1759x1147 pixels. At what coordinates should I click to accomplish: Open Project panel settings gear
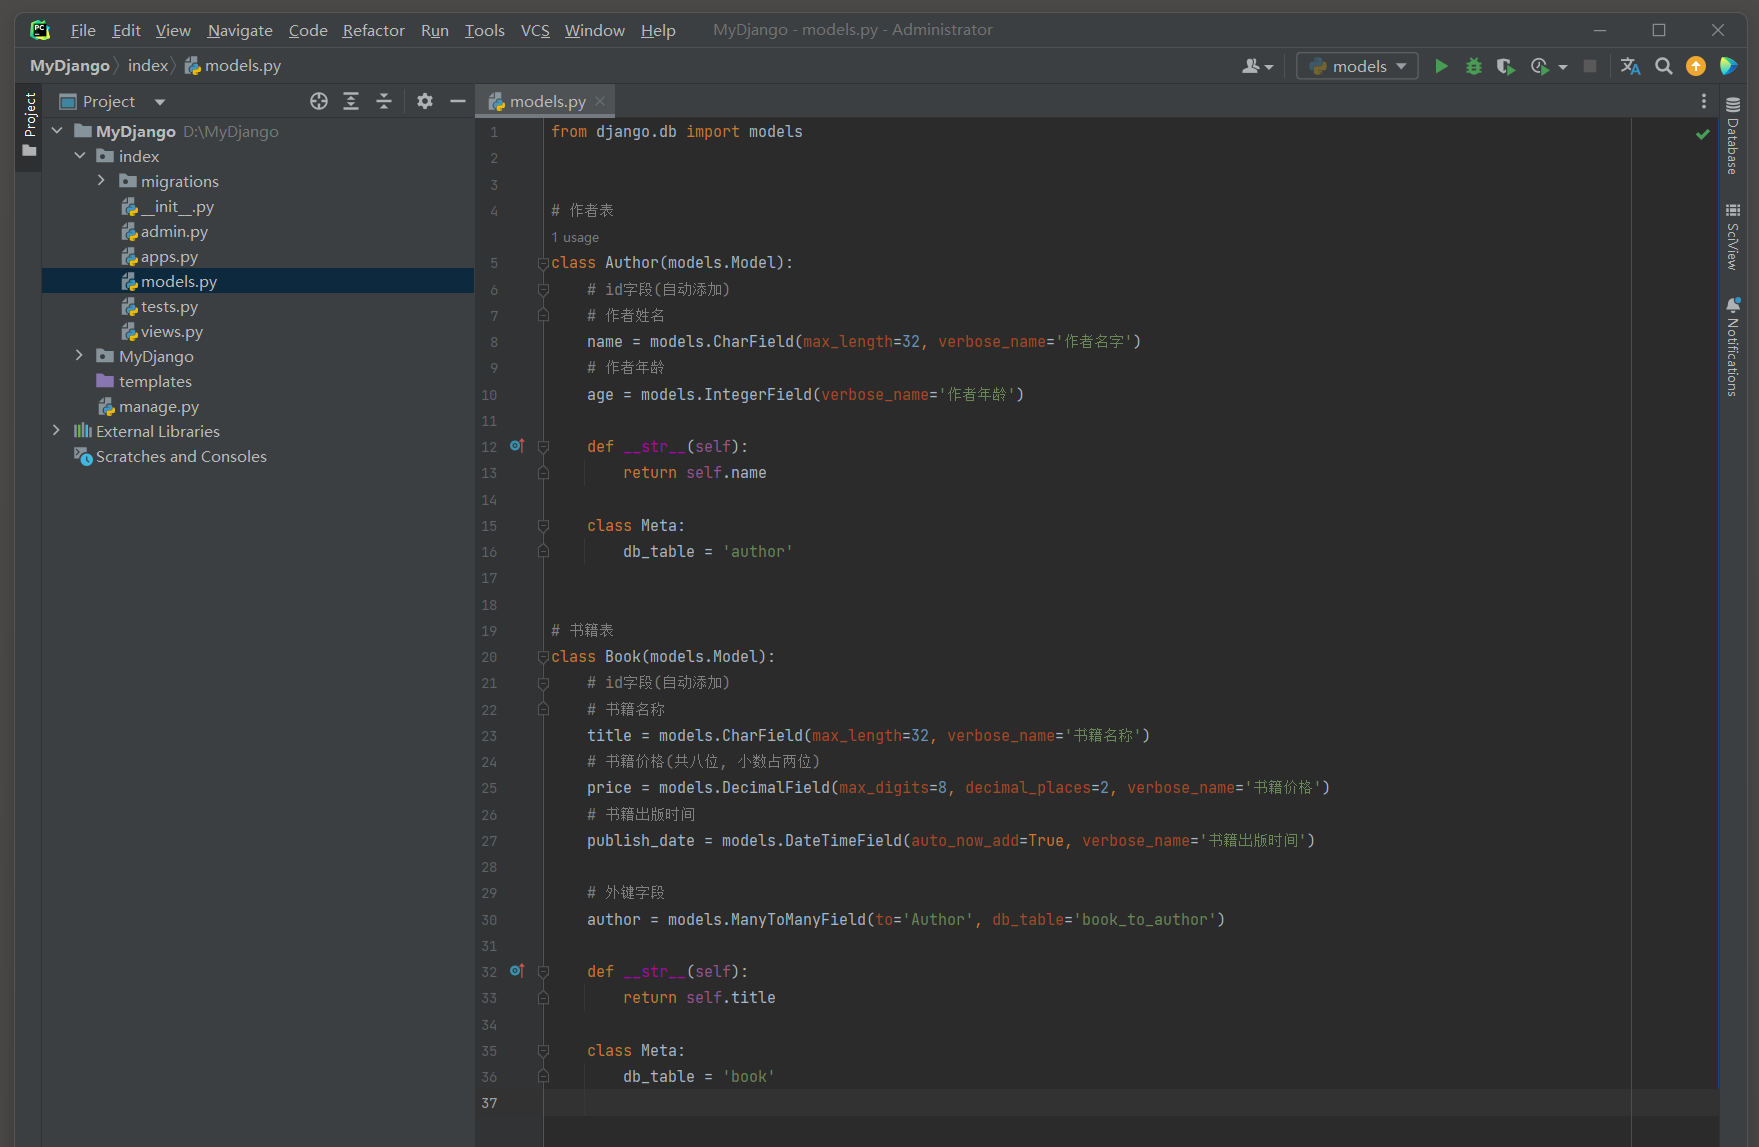pos(425,101)
